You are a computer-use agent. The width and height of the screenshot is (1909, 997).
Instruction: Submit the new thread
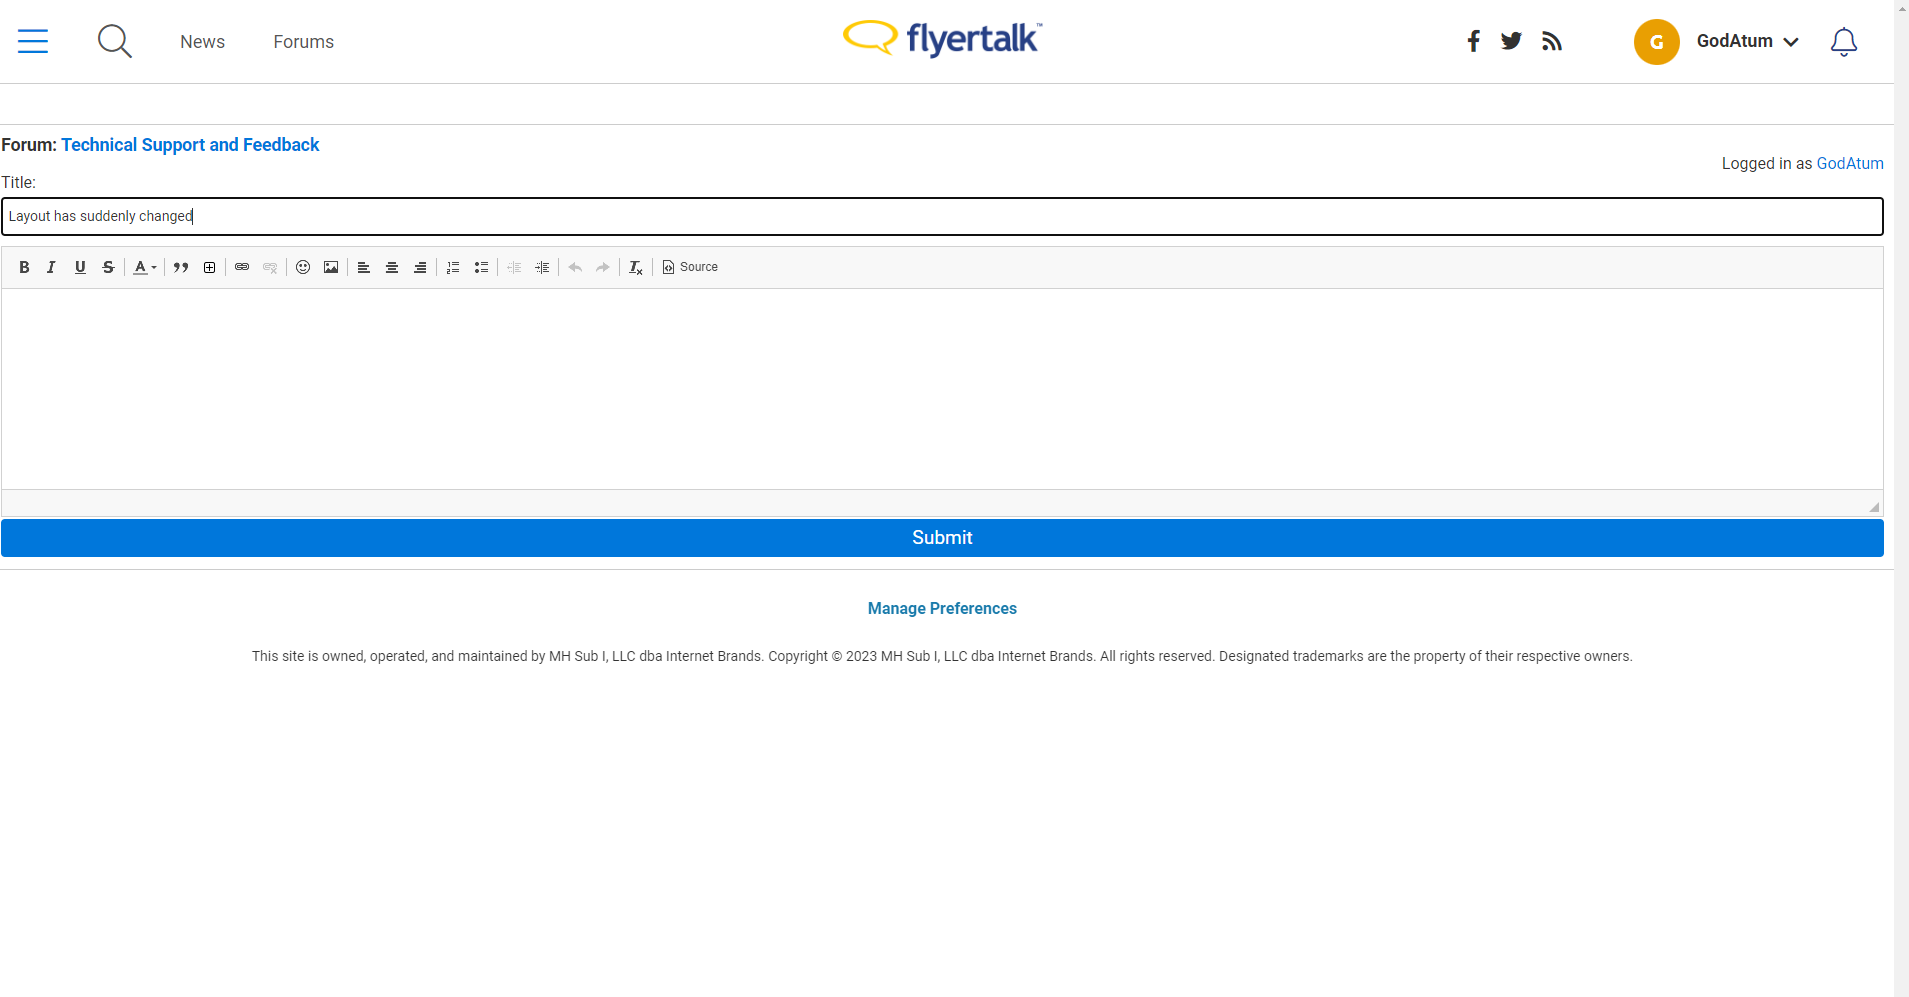click(x=942, y=538)
